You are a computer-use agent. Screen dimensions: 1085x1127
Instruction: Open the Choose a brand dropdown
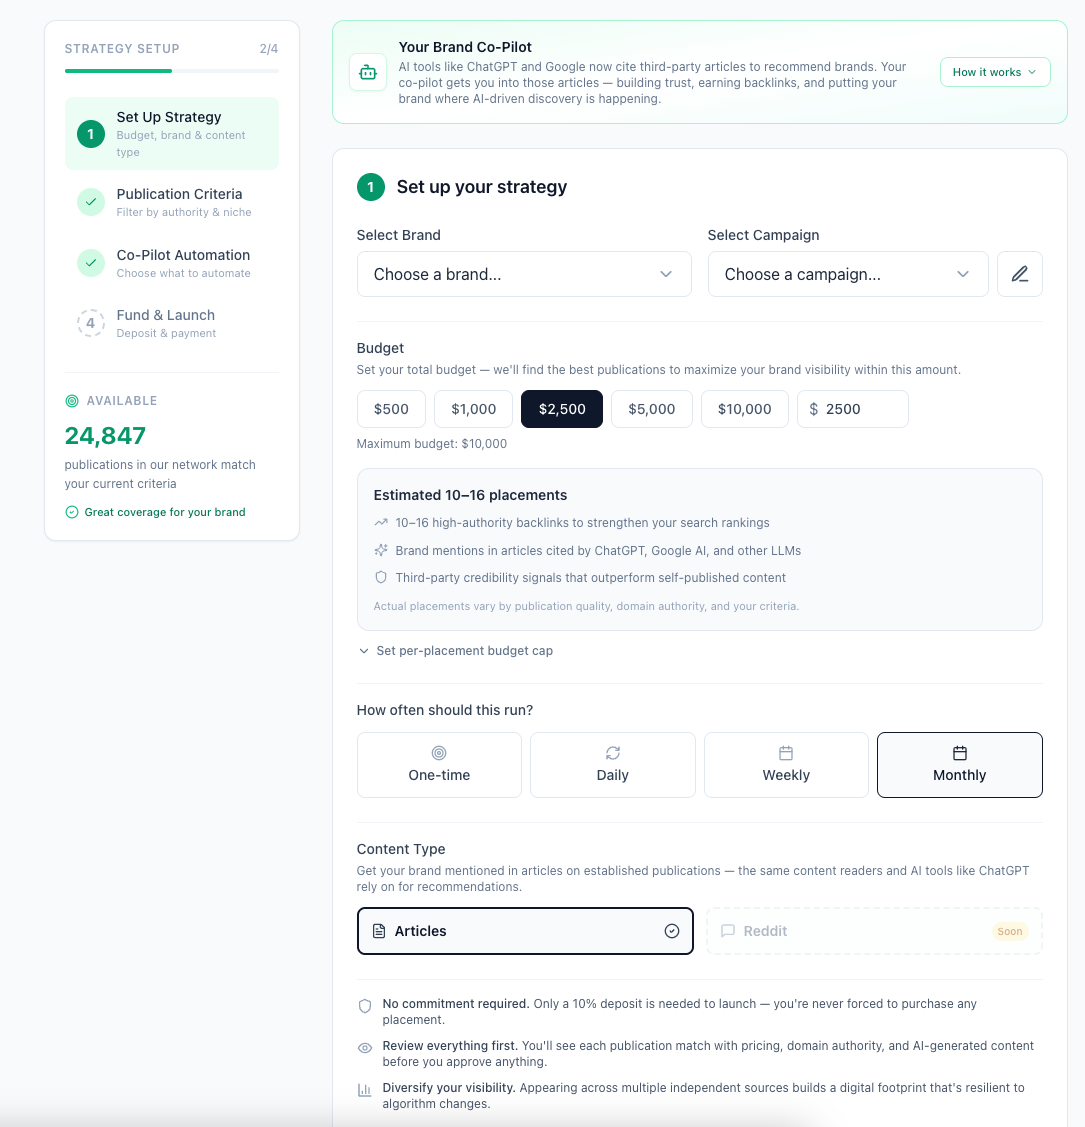coord(524,273)
